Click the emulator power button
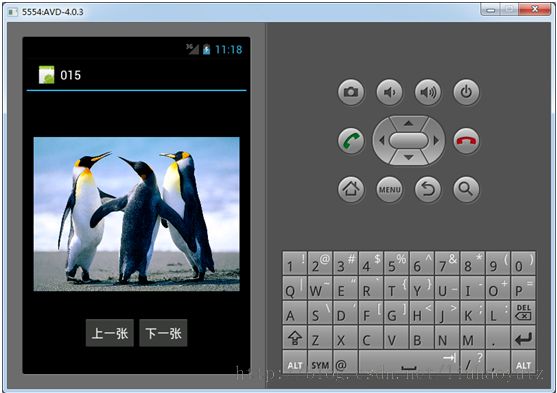This screenshot has width=557, height=393. click(466, 92)
